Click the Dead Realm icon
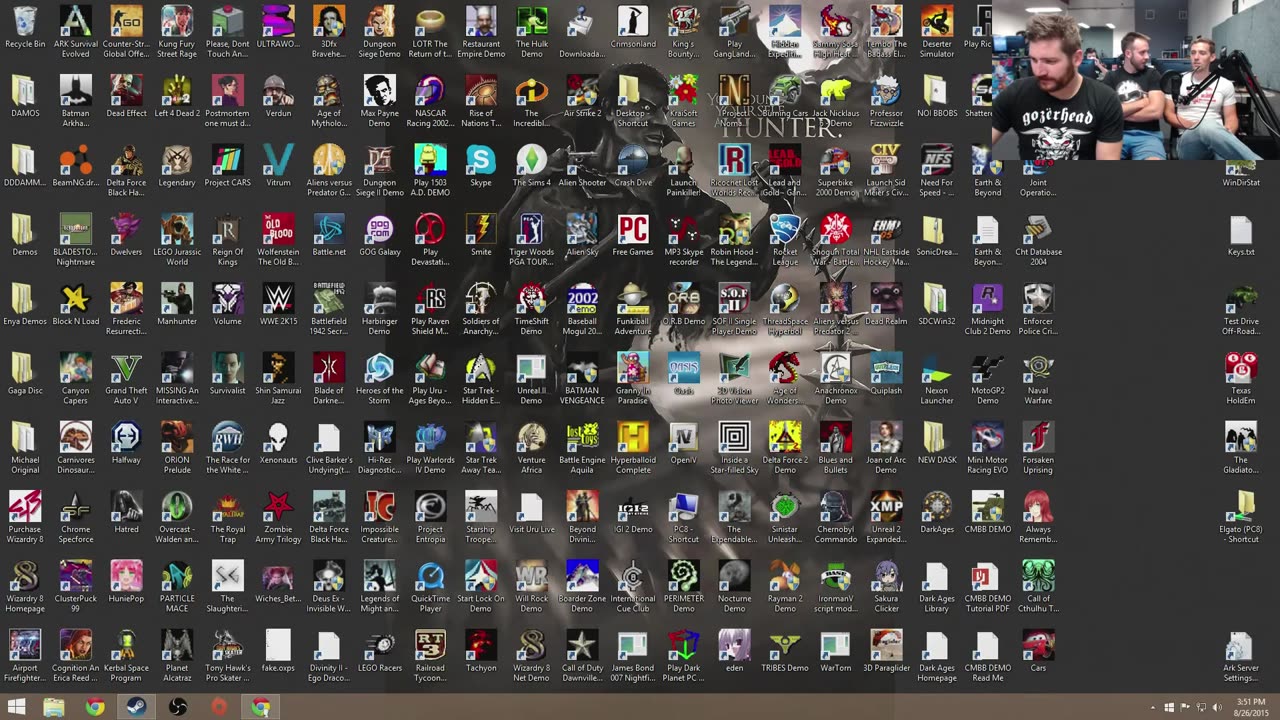The width and height of the screenshot is (1280, 720). click(x=886, y=304)
